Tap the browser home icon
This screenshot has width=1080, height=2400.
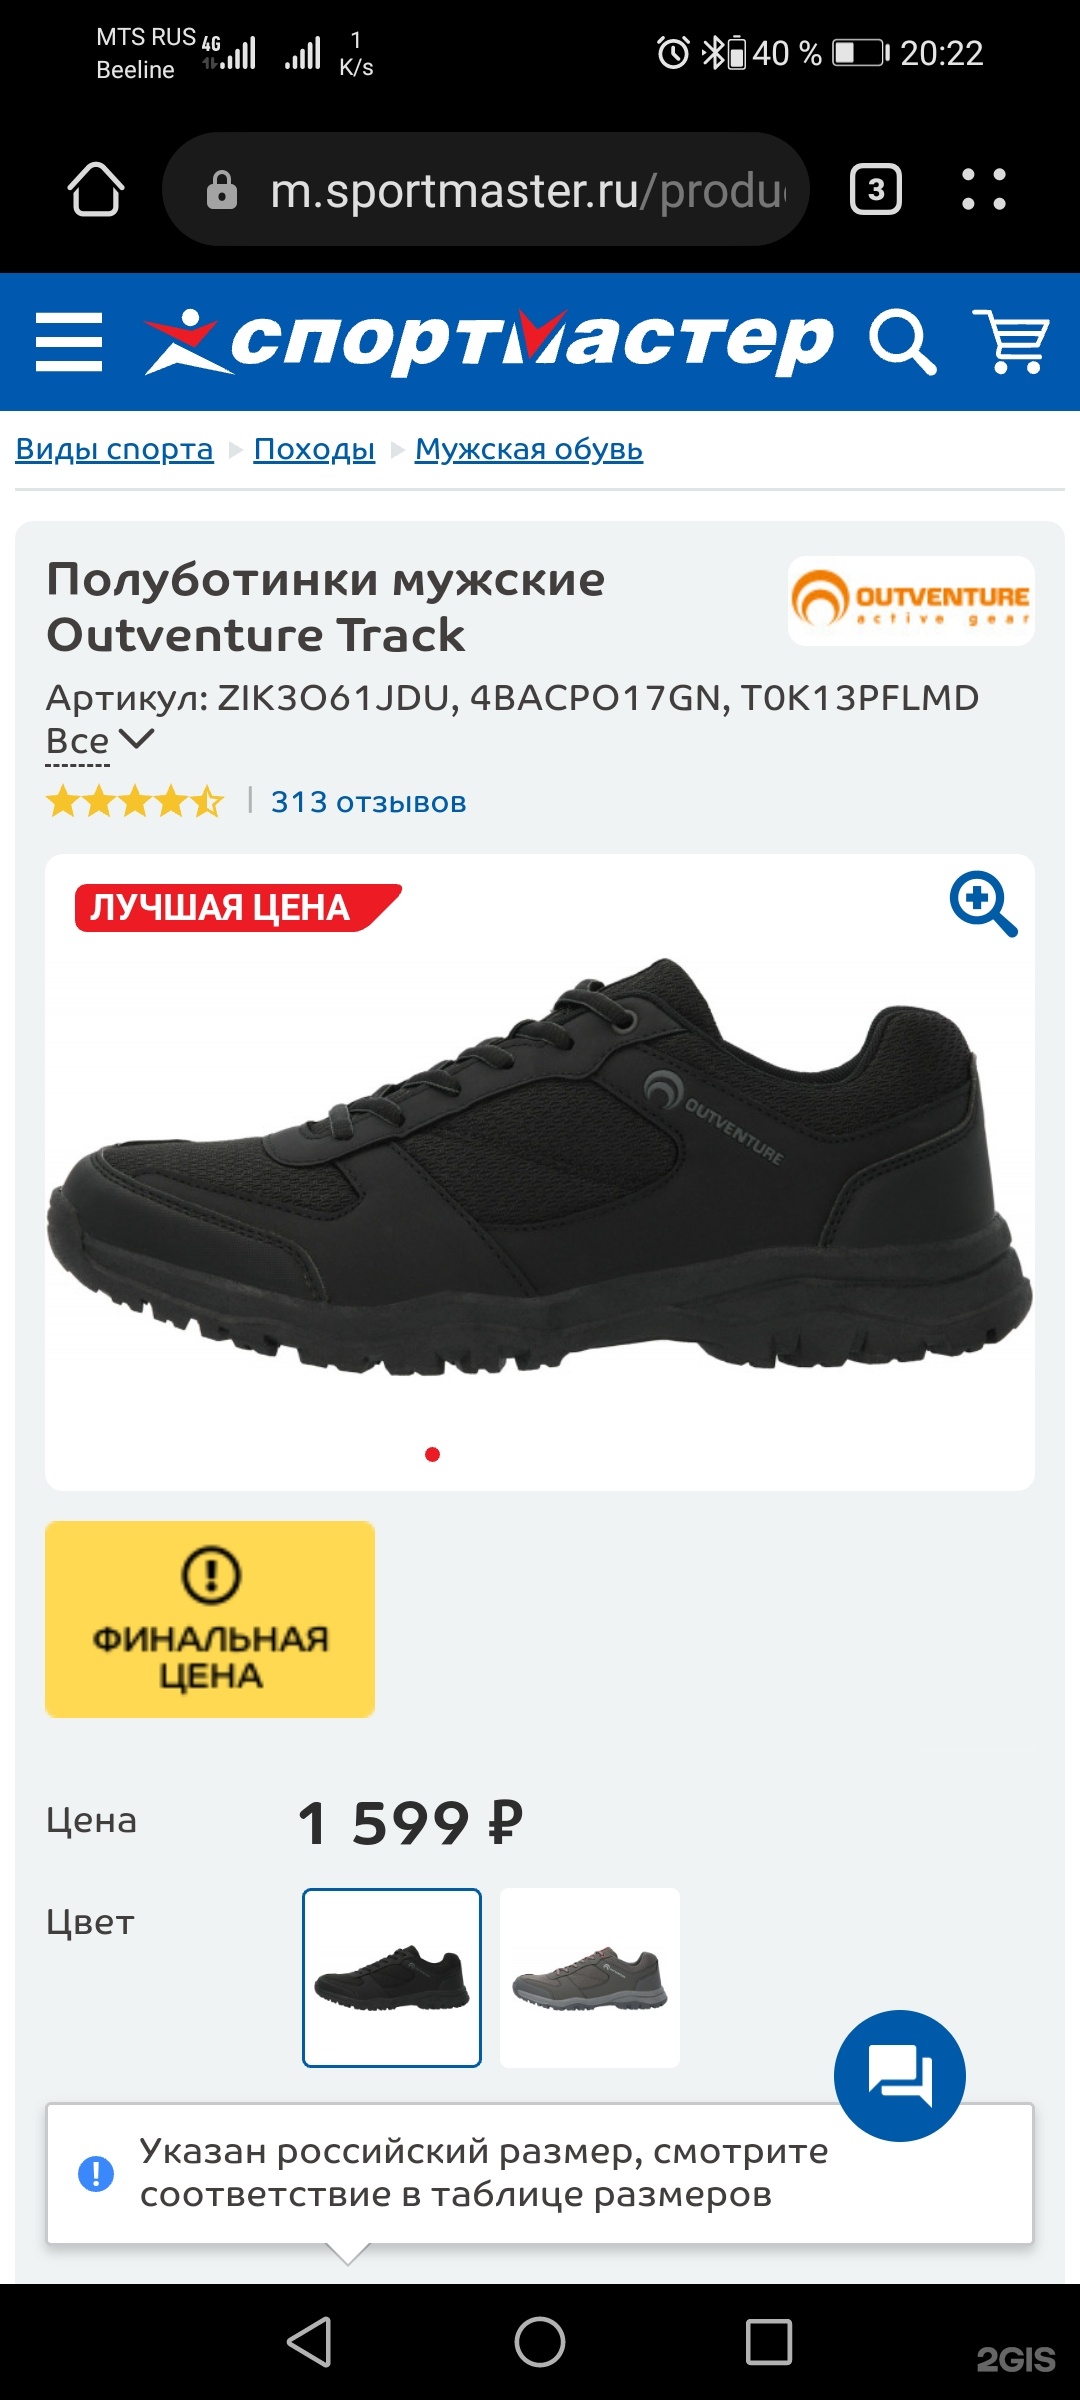(x=96, y=189)
